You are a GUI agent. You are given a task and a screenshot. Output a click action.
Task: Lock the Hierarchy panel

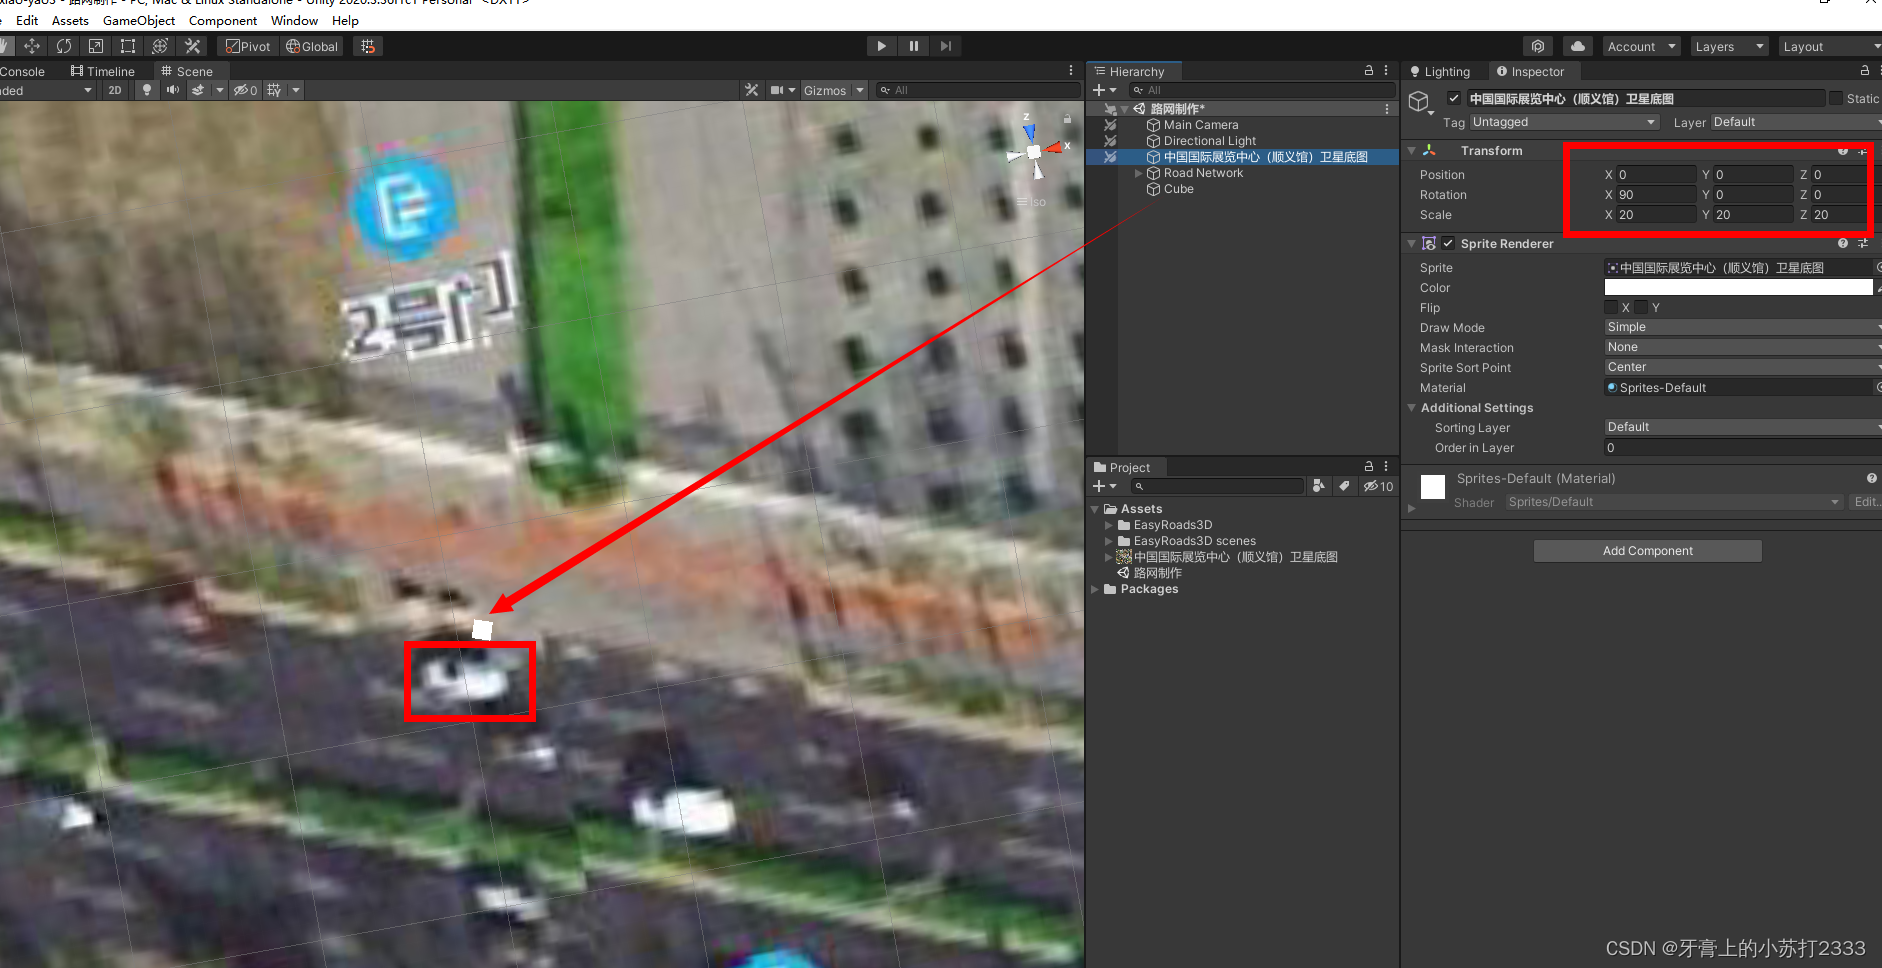point(1369,71)
